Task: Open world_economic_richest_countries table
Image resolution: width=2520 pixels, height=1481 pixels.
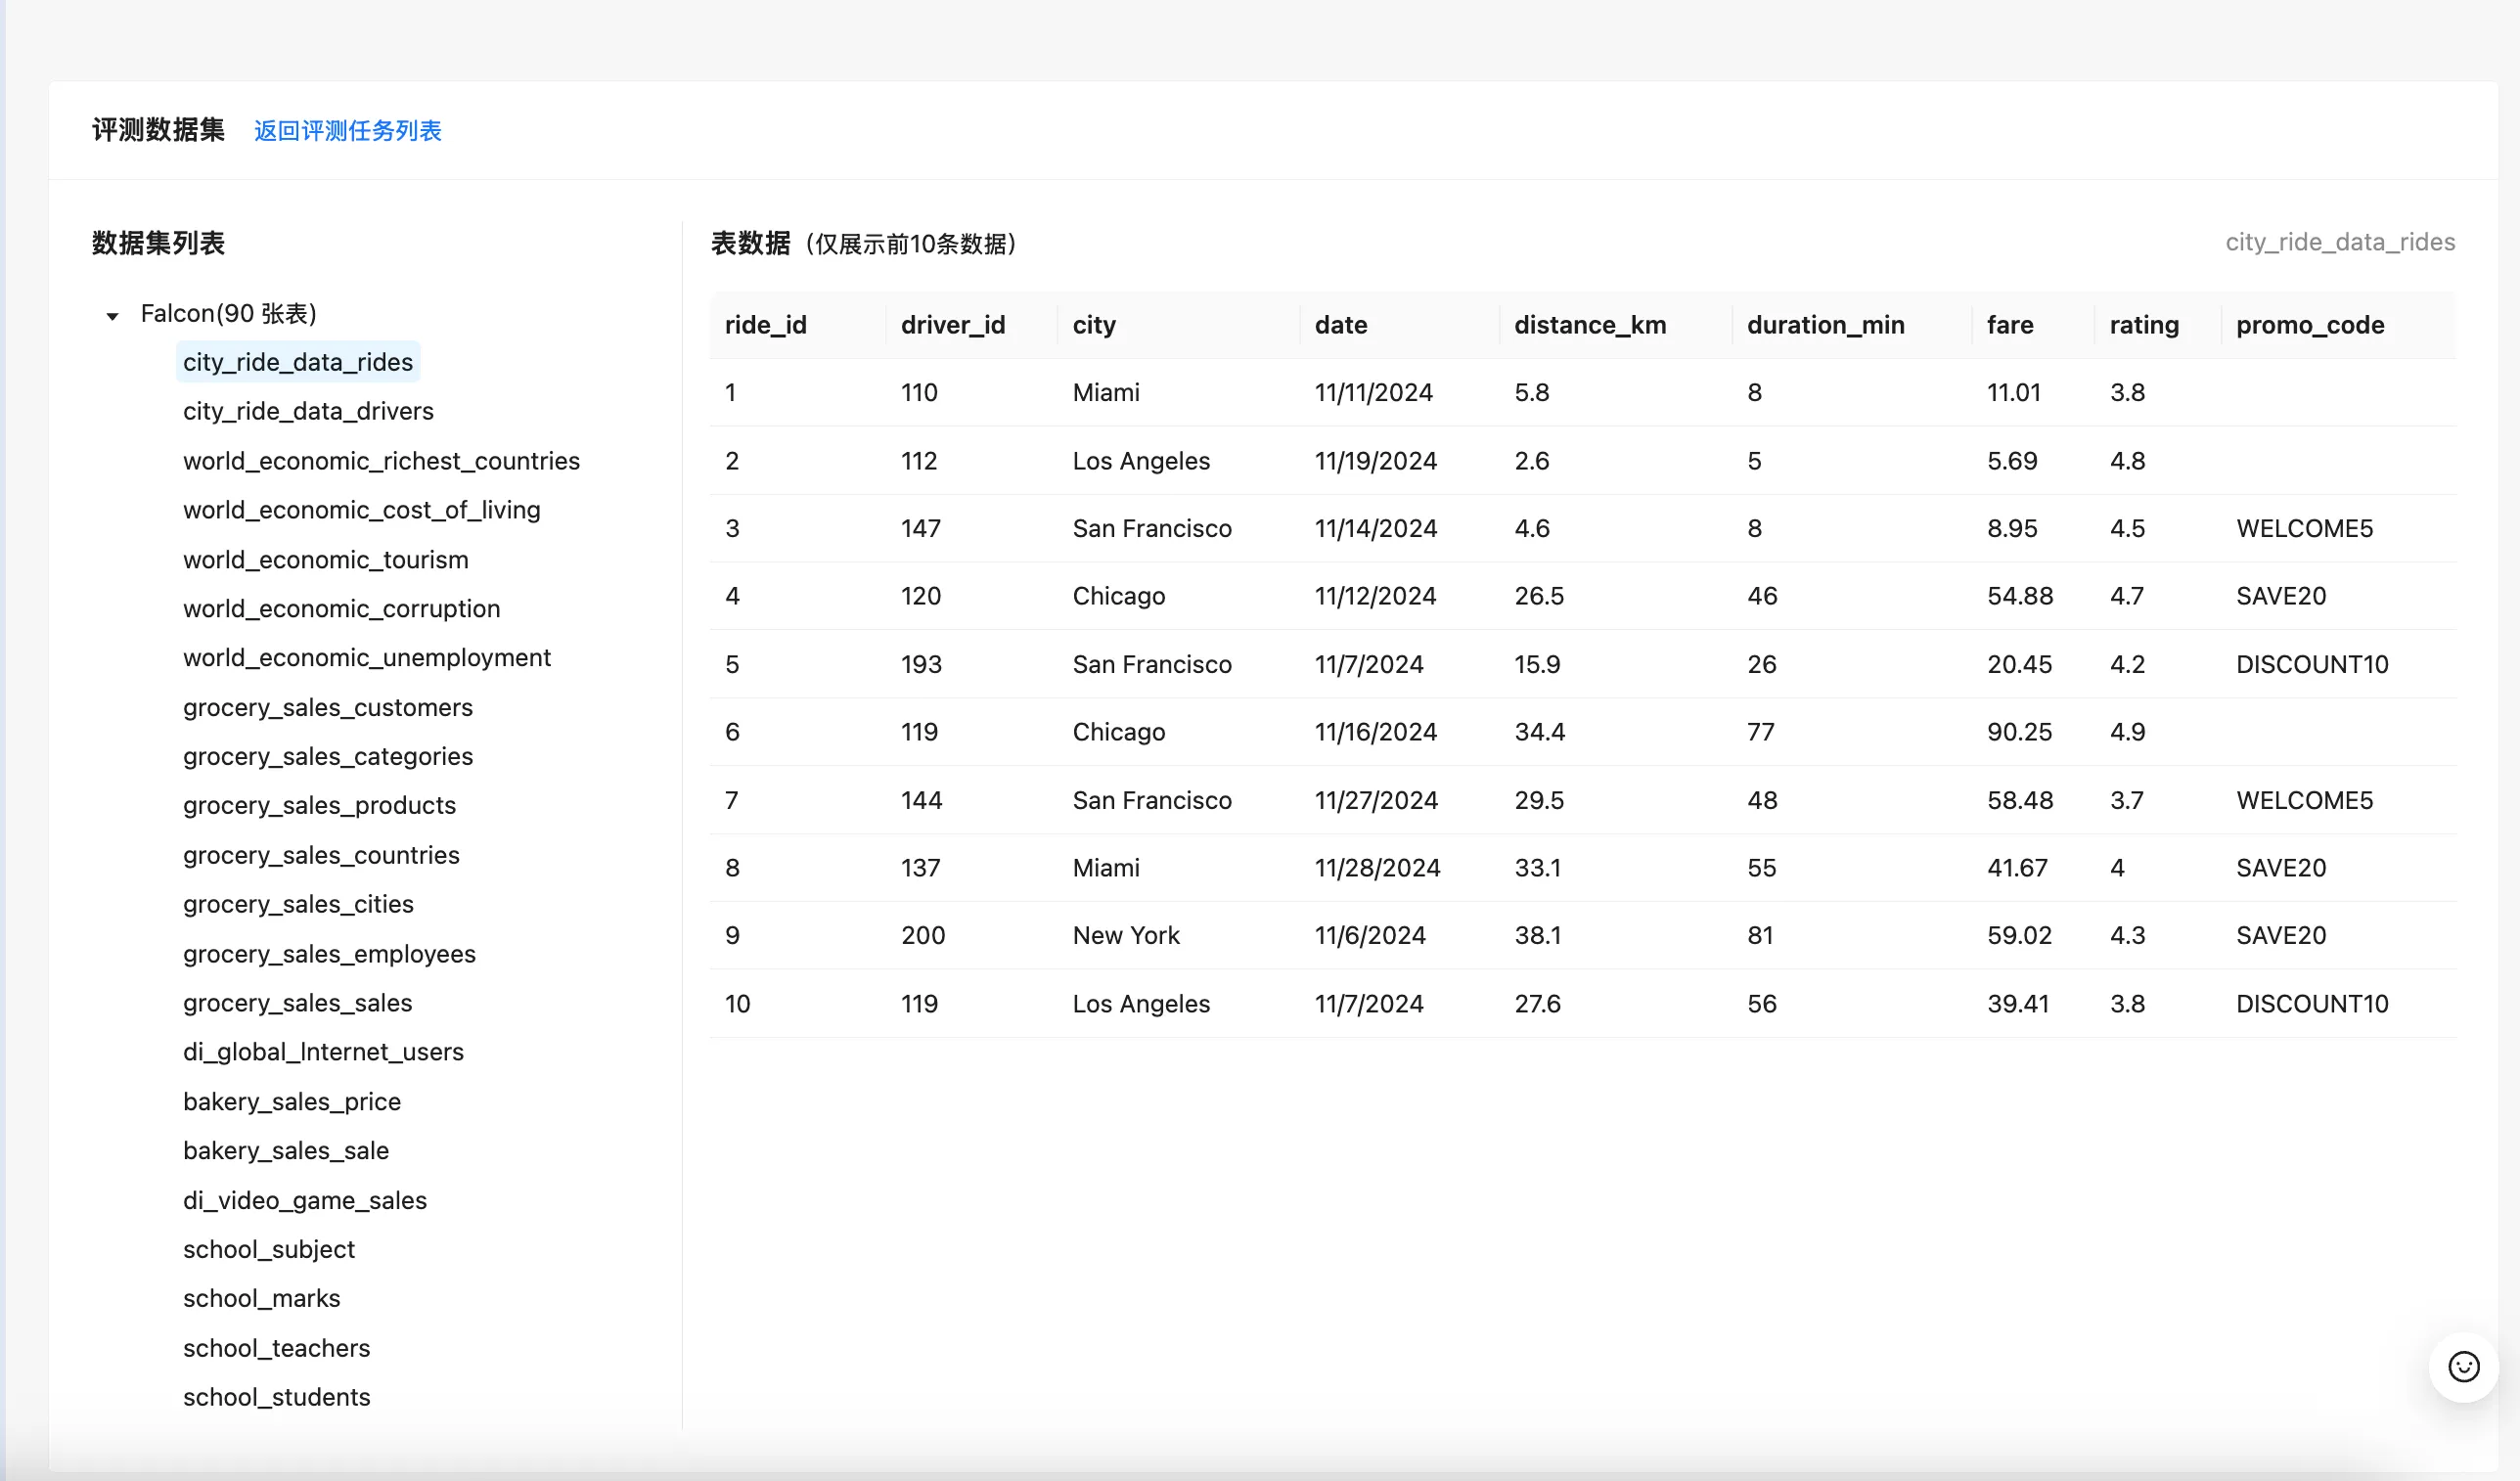Action: (381, 461)
